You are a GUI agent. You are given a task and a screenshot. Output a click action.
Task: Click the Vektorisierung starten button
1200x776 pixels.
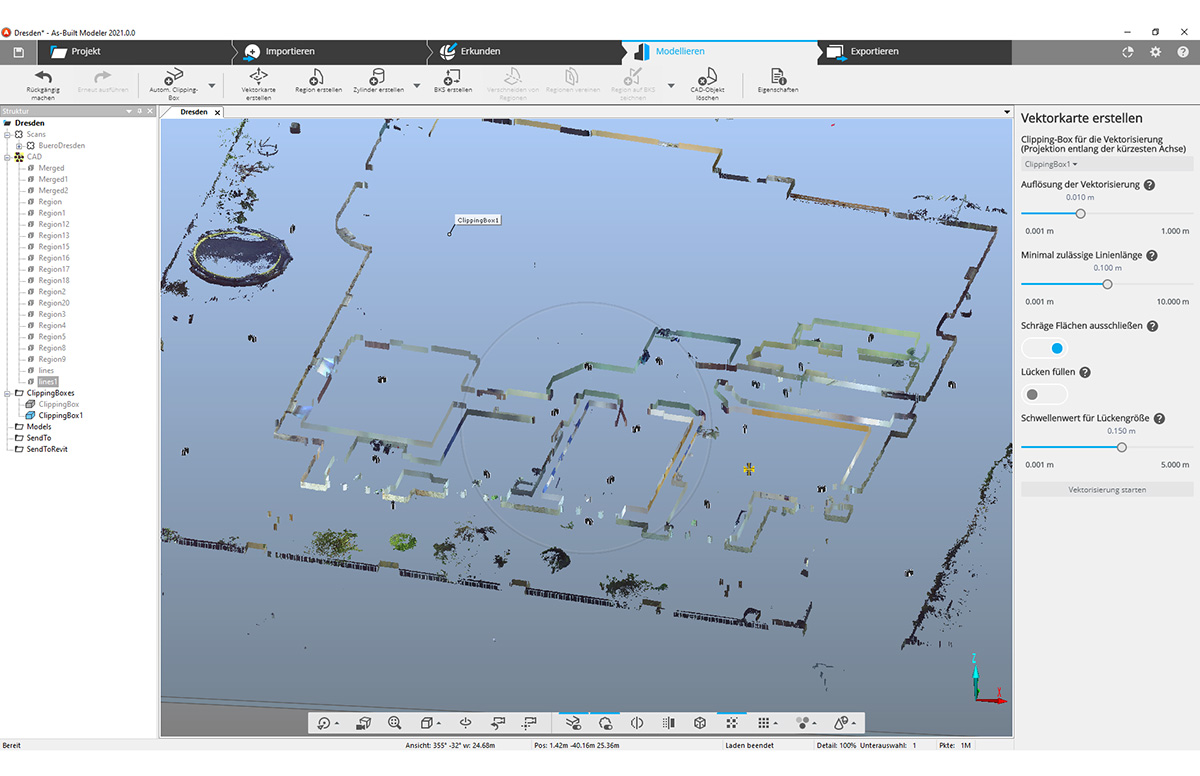tap(1106, 488)
